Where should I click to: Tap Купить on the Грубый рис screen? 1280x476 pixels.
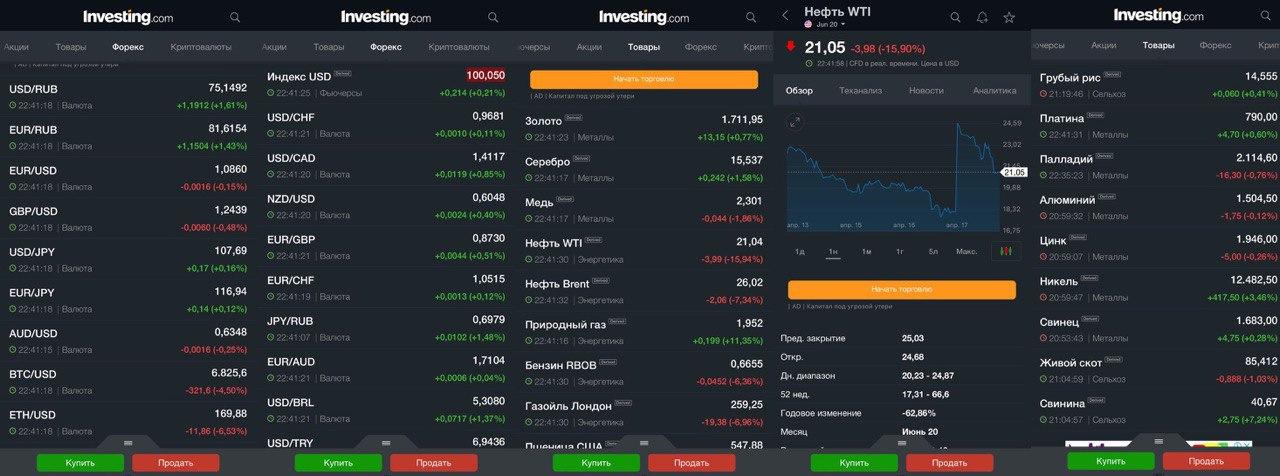(x=1110, y=461)
